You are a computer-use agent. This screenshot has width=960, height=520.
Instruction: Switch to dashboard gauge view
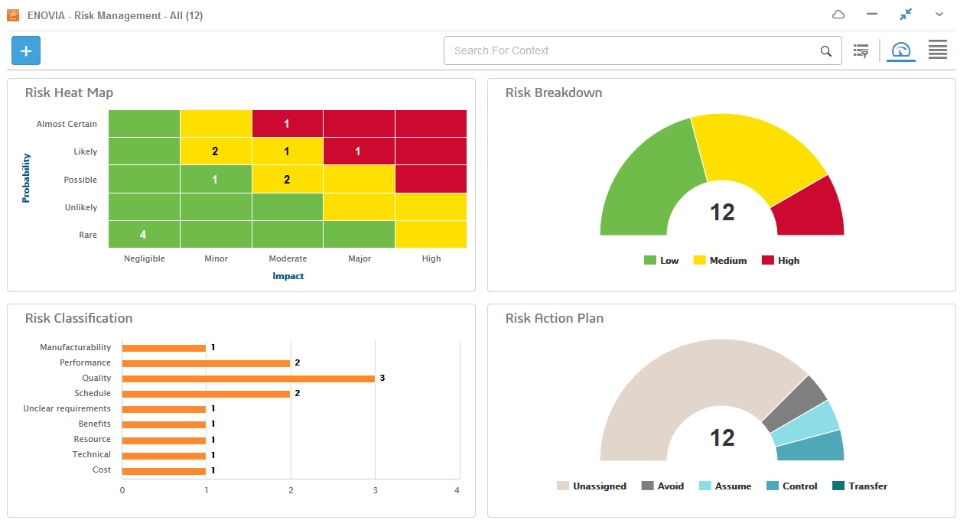[x=901, y=51]
